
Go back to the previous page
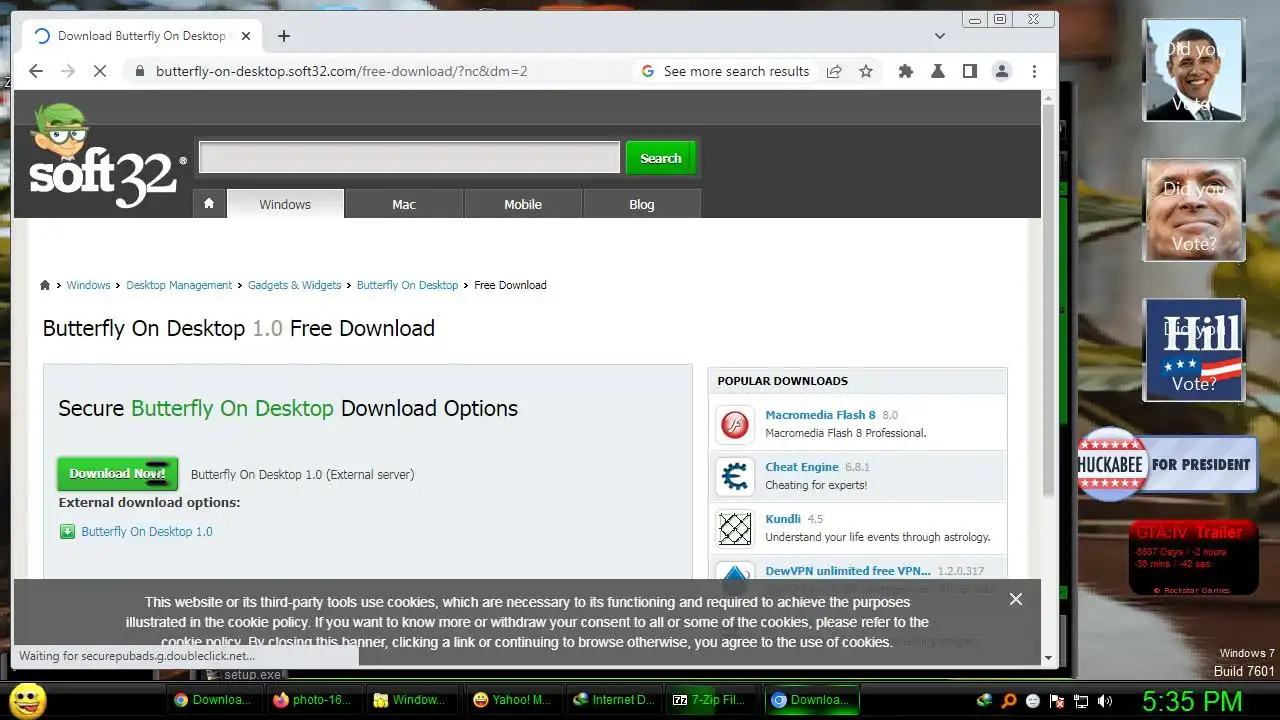pyautogui.click(x=36, y=71)
